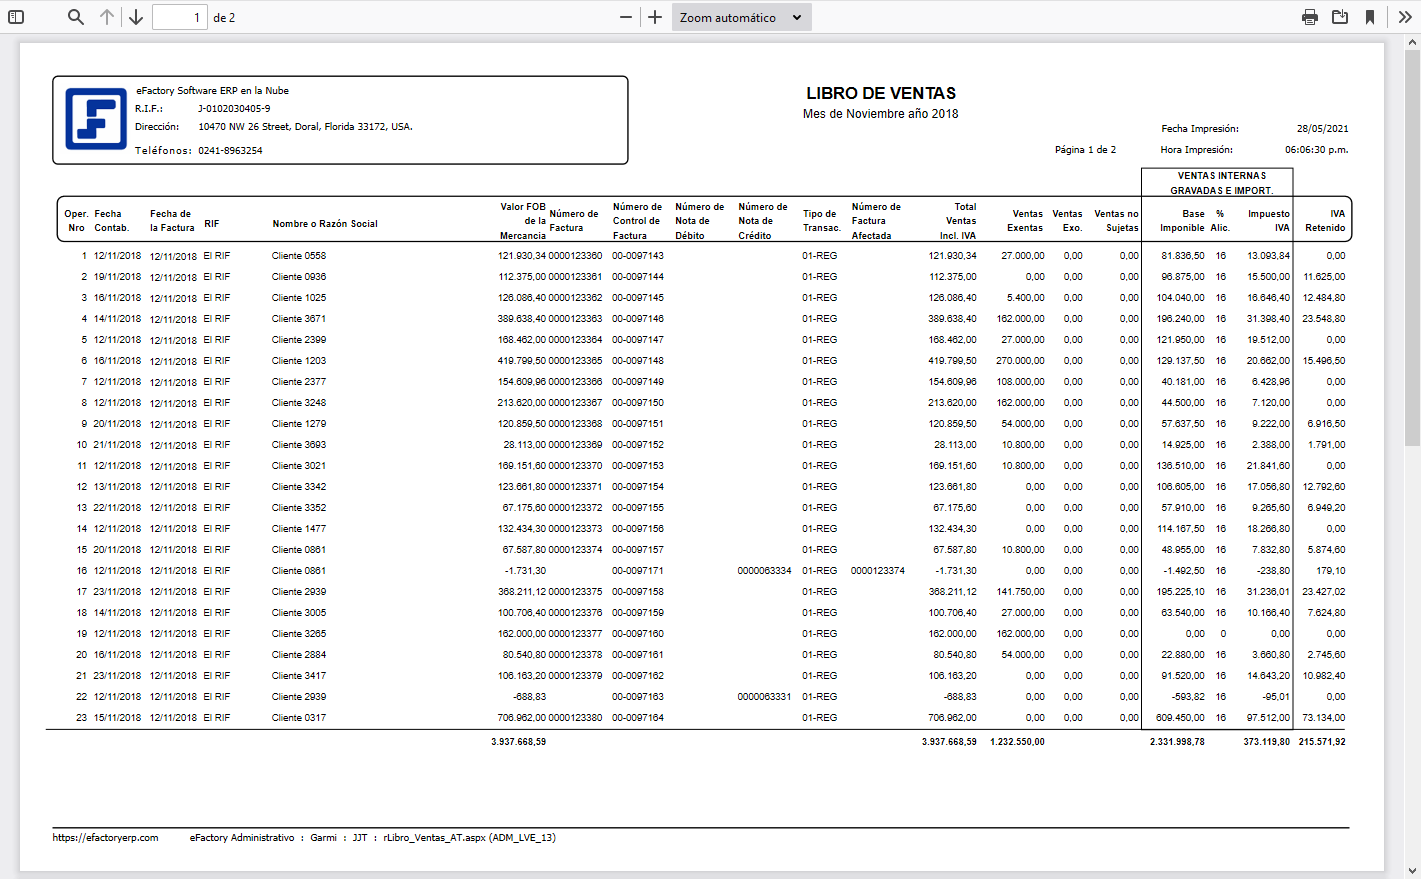Bookmark the current view
Image resolution: width=1421 pixels, height=879 pixels.
pyautogui.click(x=1370, y=17)
